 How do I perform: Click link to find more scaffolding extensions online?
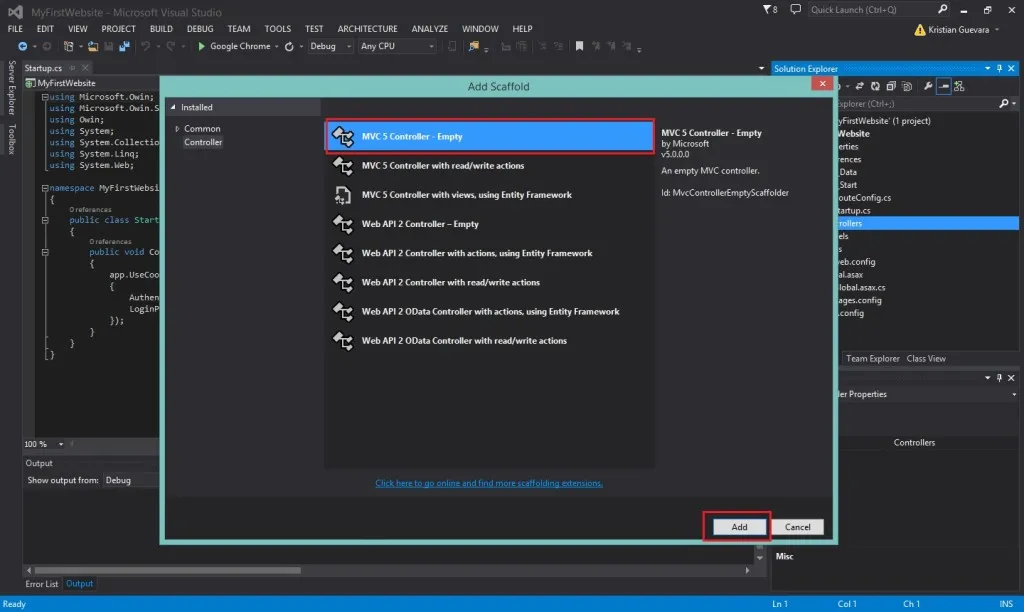488,483
